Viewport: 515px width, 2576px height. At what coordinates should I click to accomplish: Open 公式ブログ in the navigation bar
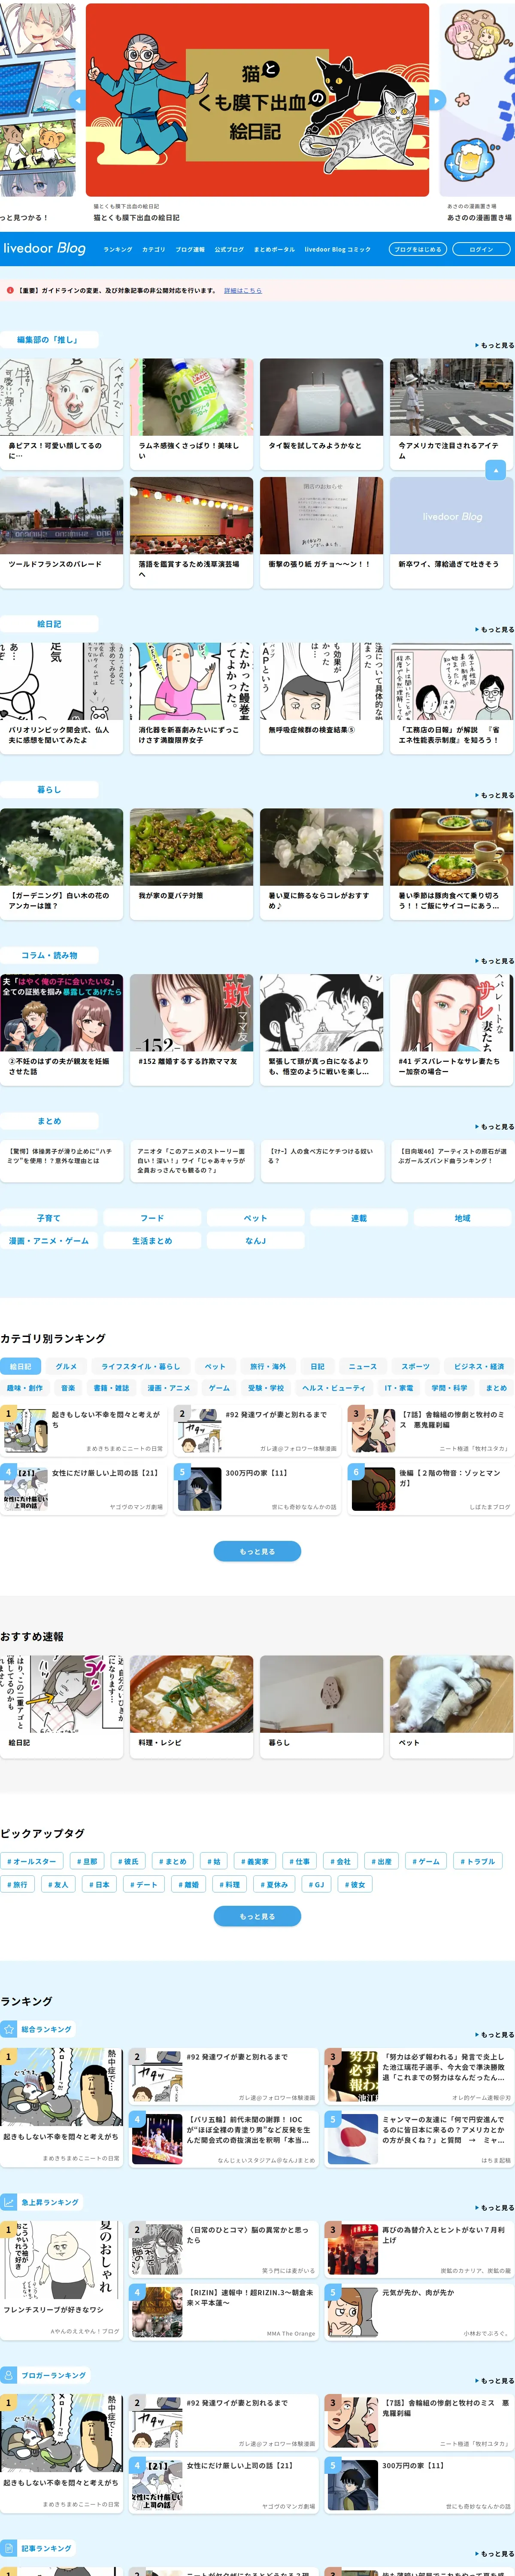[229, 249]
